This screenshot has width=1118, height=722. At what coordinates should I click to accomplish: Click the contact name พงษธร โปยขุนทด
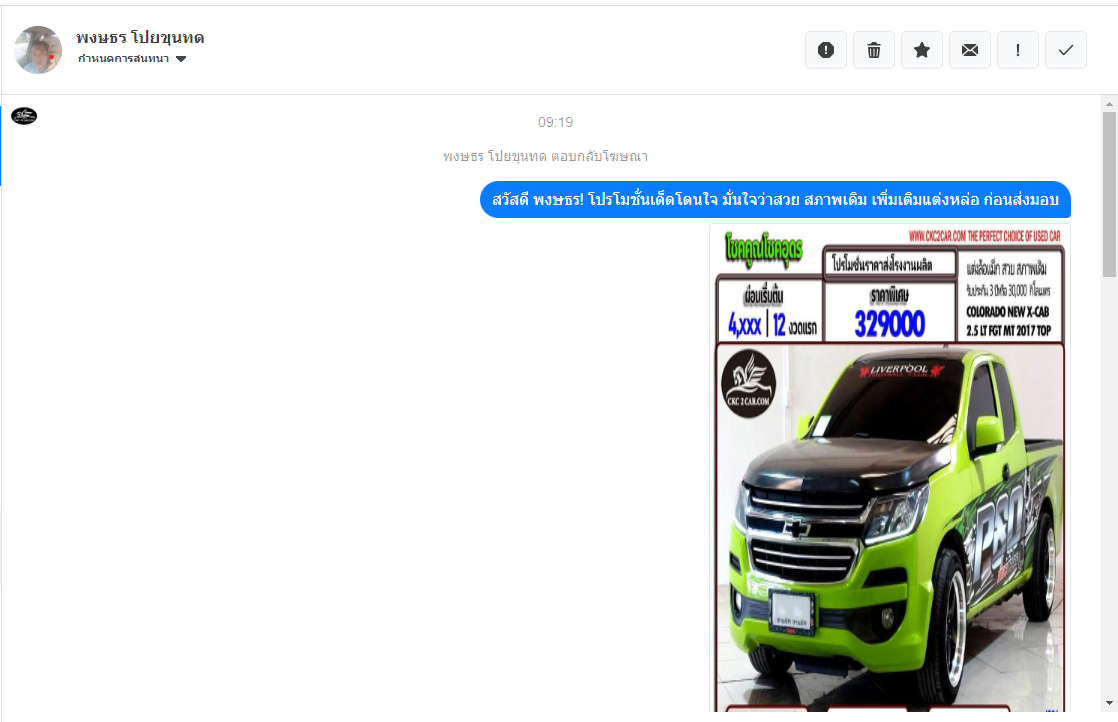click(x=140, y=37)
